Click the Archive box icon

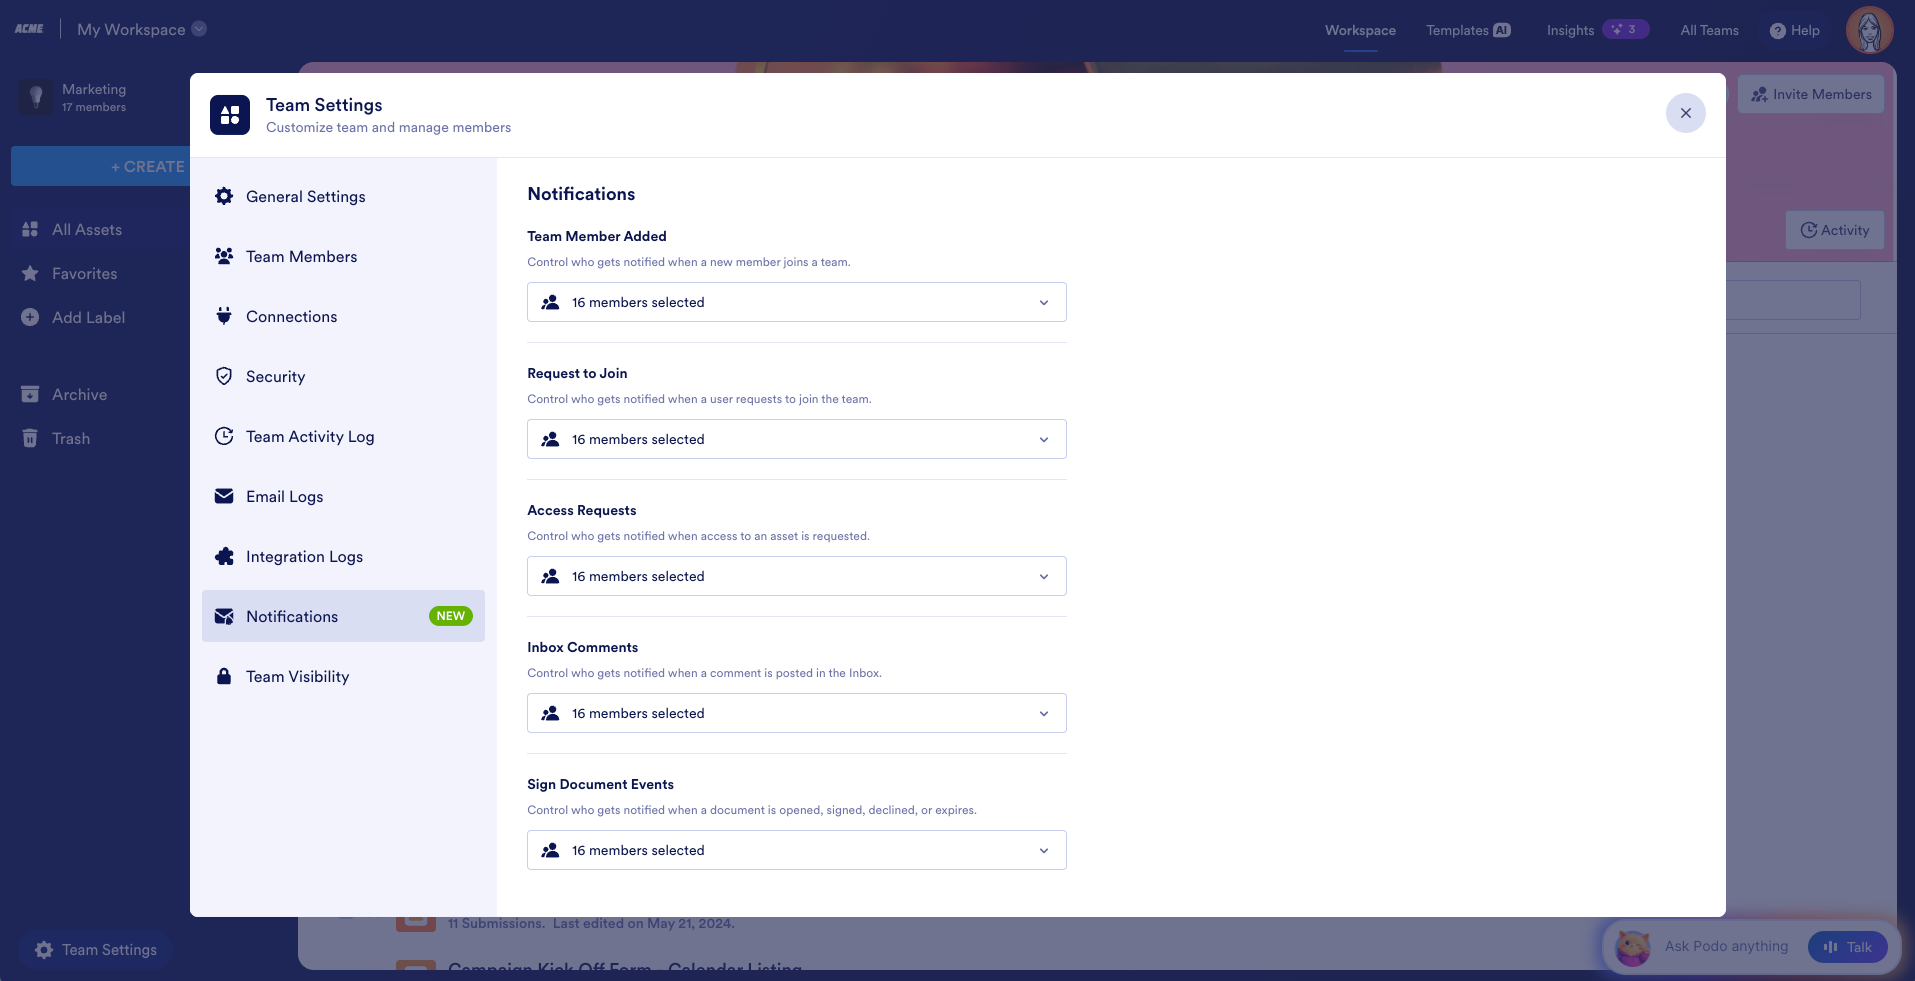30,394
